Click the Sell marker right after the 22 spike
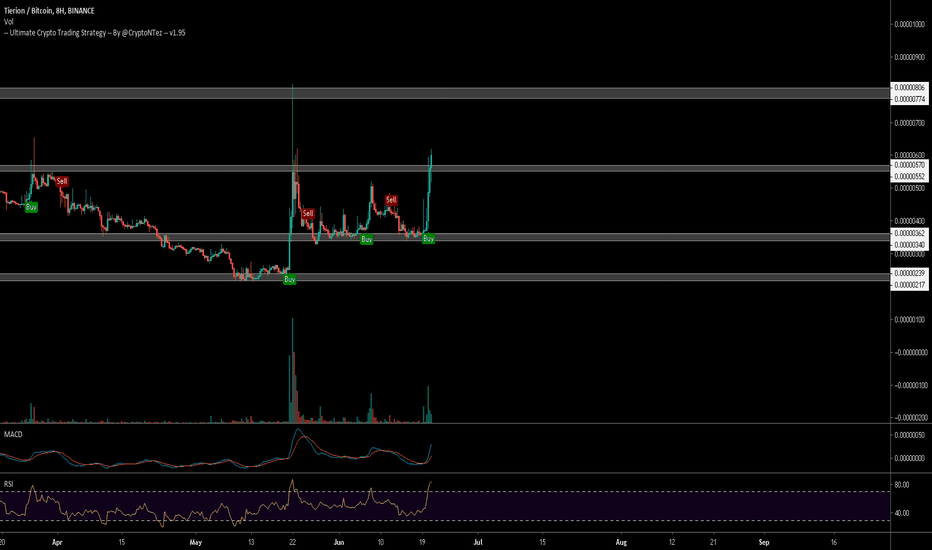932x550 pixels. 307,213
